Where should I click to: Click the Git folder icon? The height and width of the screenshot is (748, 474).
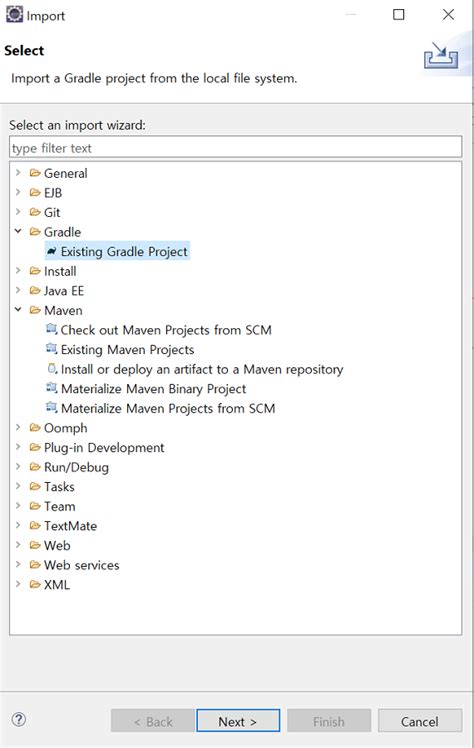pos(35,212)
